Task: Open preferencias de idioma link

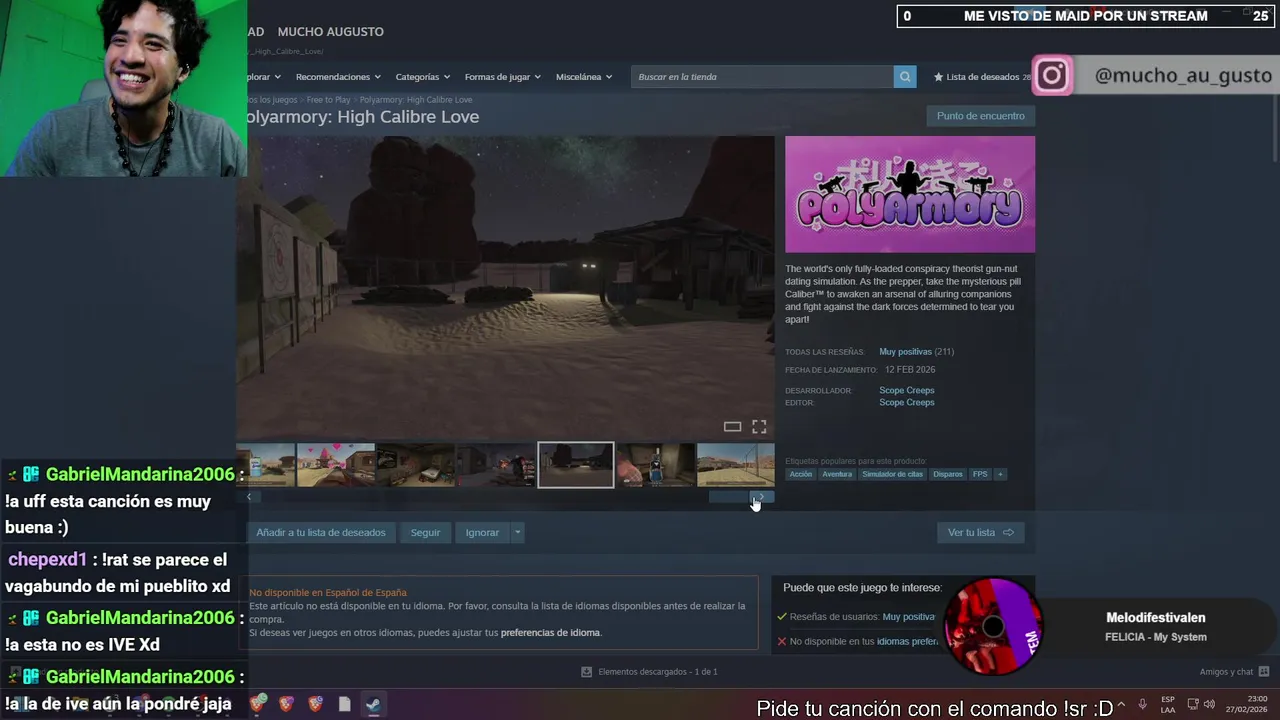Action: 550,633
